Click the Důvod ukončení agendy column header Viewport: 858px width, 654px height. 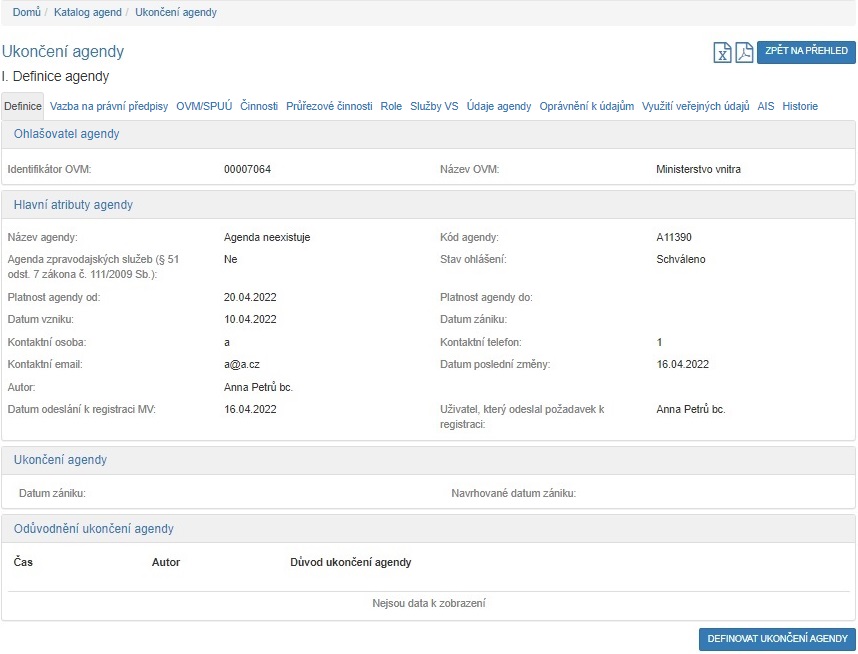coord(350,562)
